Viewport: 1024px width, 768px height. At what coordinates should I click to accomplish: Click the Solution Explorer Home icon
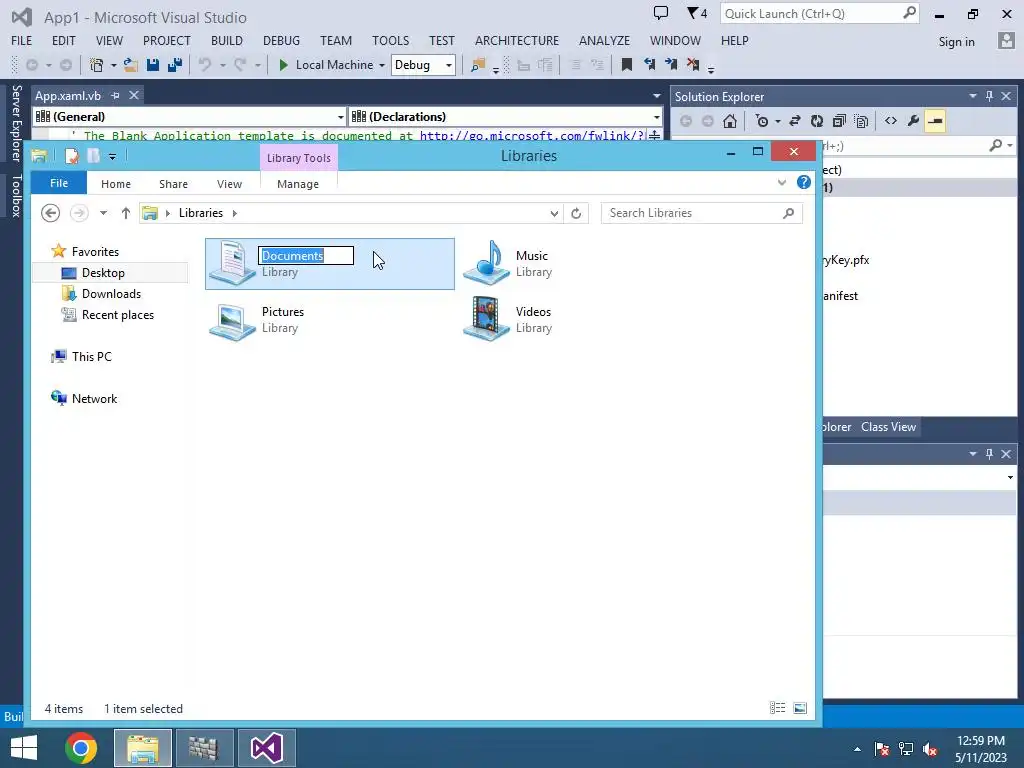click(x=730, y=121)
